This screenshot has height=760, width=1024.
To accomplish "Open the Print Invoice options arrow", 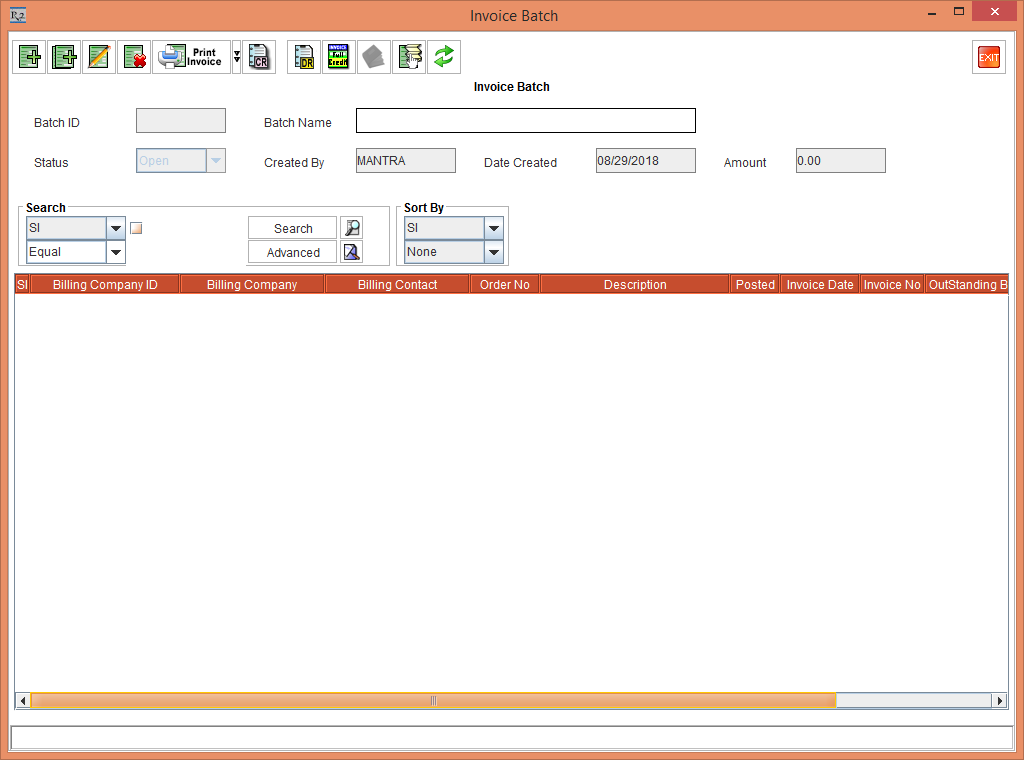I will (237, 57).
